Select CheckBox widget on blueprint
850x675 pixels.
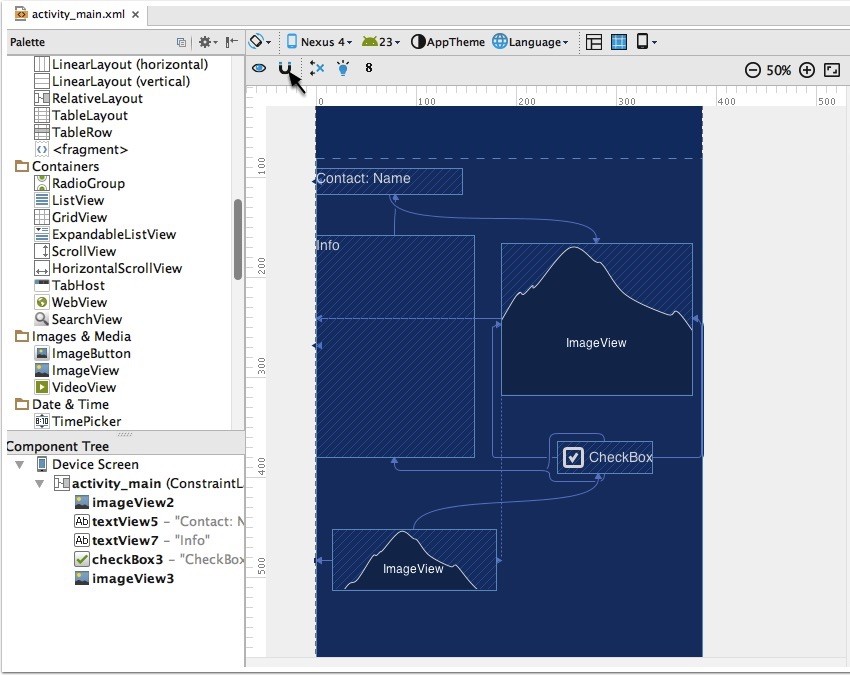[605, 458]
